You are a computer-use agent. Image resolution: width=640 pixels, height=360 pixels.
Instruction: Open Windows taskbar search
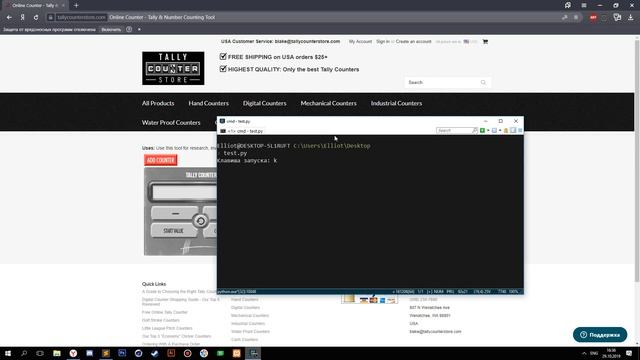click(x=24, y=353)
